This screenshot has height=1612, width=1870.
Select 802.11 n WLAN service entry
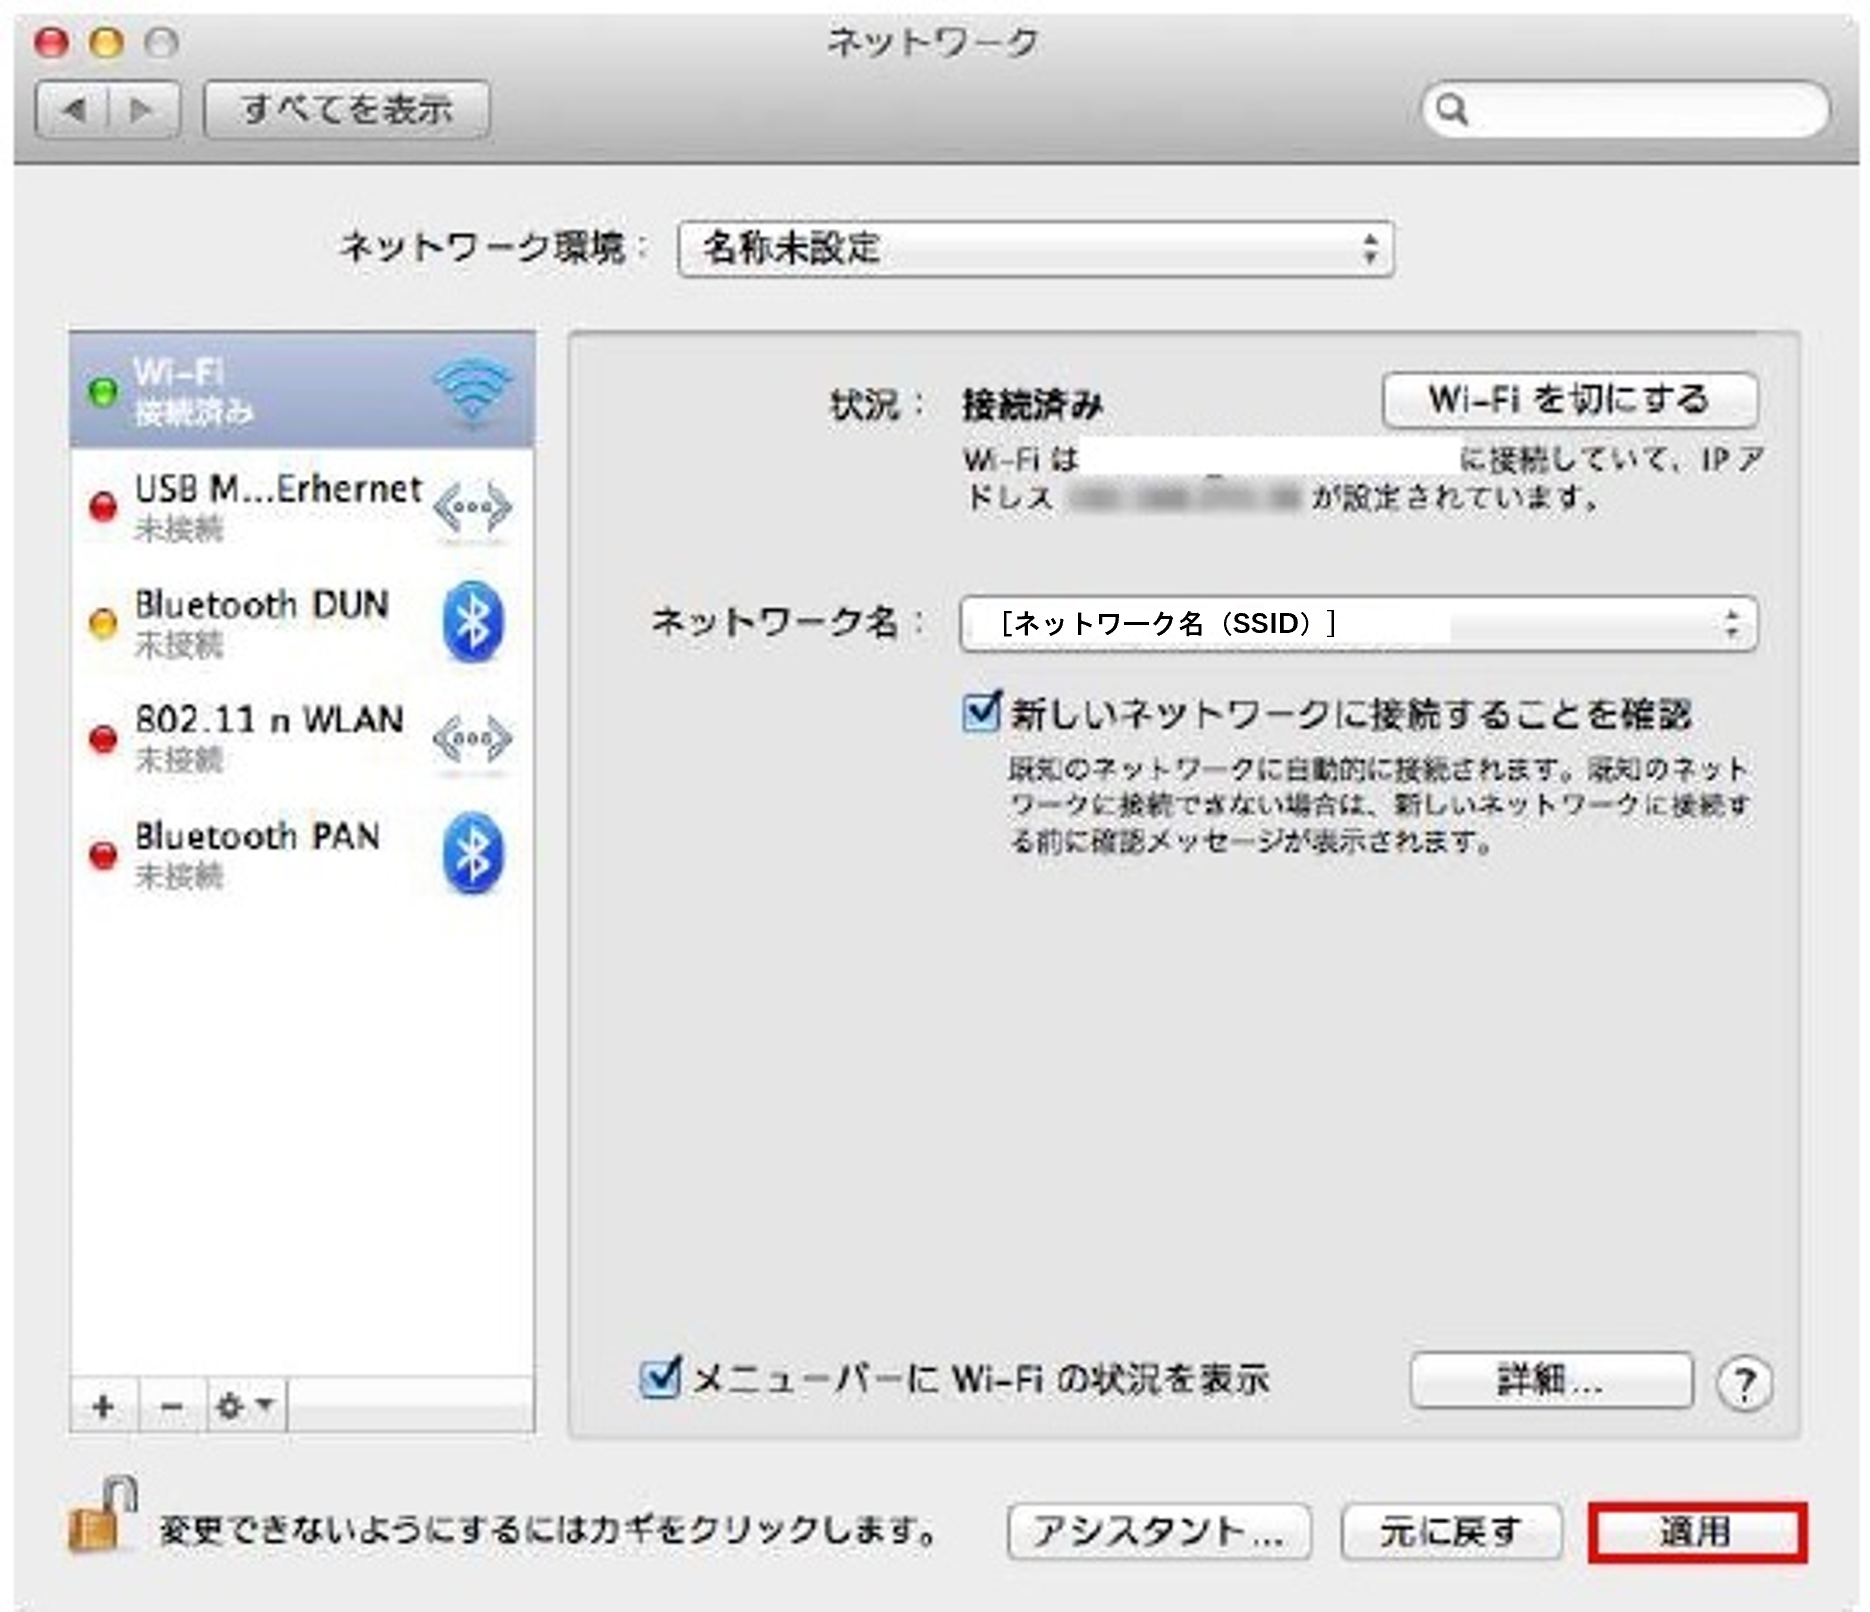coord(302,738)
